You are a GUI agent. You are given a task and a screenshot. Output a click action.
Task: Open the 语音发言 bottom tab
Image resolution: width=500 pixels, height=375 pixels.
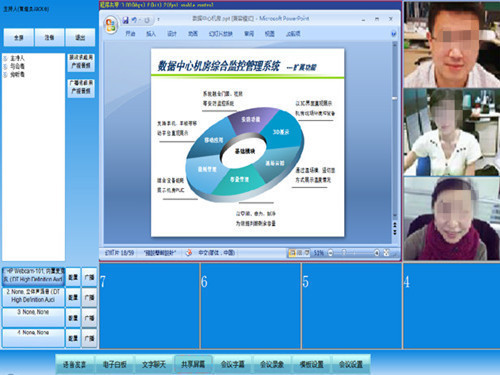click(75, 364)
